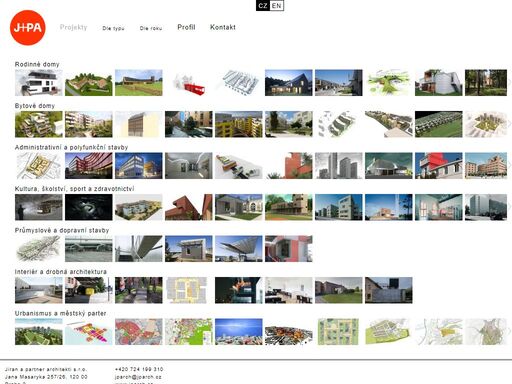This screenshot has width=512, height=384.
Task: Click the red J+PA logo
Action: pos(28,28)
